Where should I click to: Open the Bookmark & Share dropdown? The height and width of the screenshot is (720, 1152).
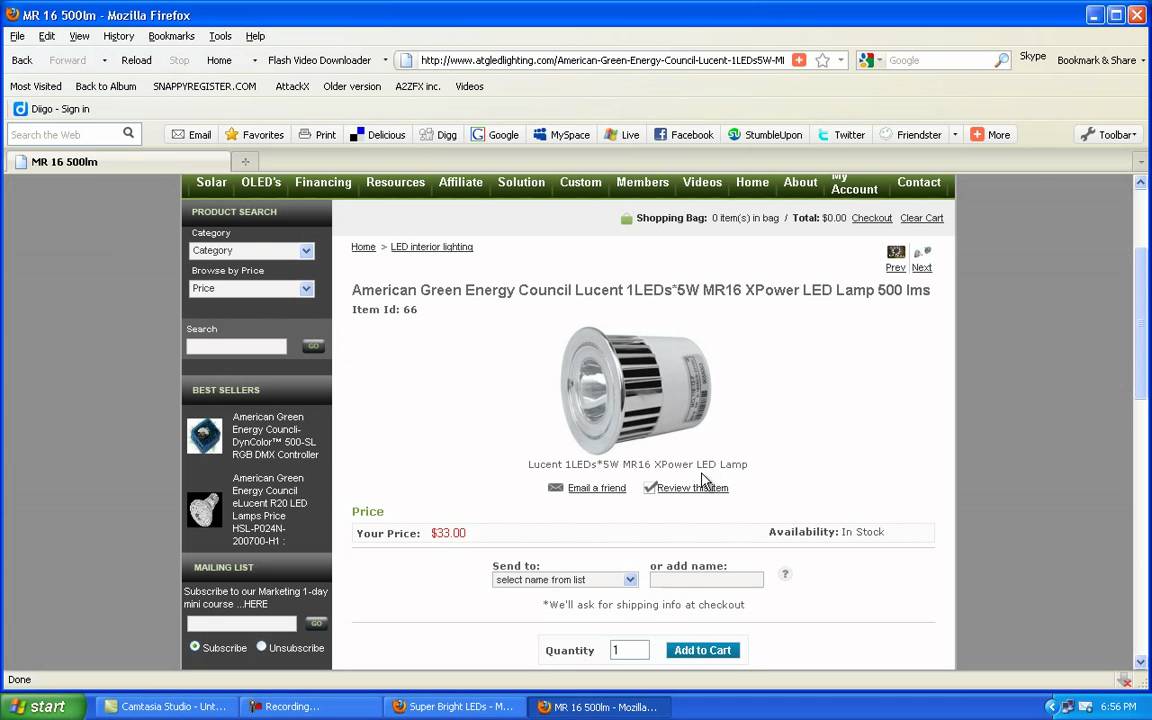[1101, 60]
